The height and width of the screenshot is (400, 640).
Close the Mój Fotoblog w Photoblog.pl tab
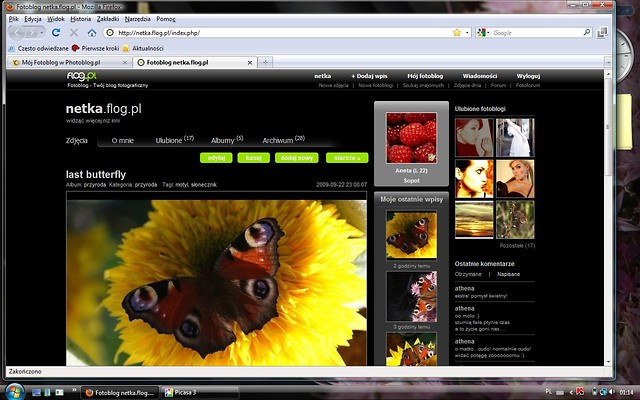click(x=125, y=62)
